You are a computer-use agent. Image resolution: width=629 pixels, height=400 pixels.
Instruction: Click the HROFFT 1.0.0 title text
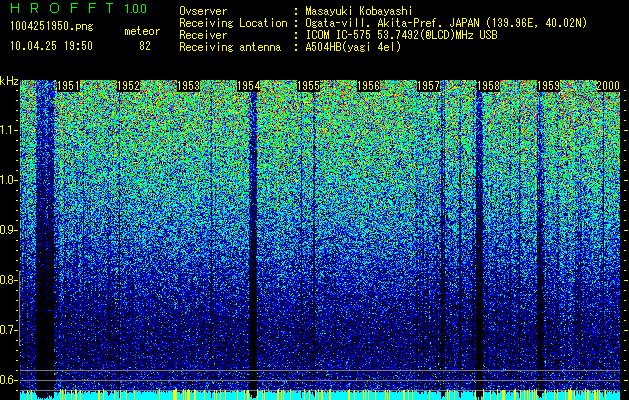pyautogui.click(x=79, y=8)
